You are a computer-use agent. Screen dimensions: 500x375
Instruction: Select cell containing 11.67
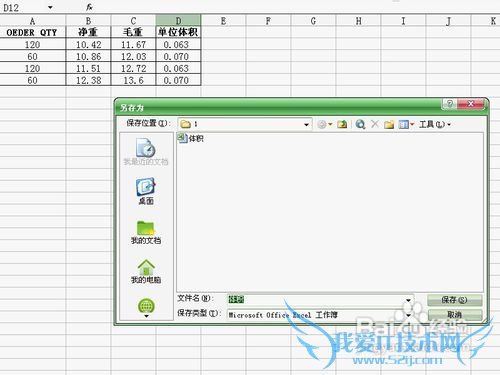[x=133, y=44]
